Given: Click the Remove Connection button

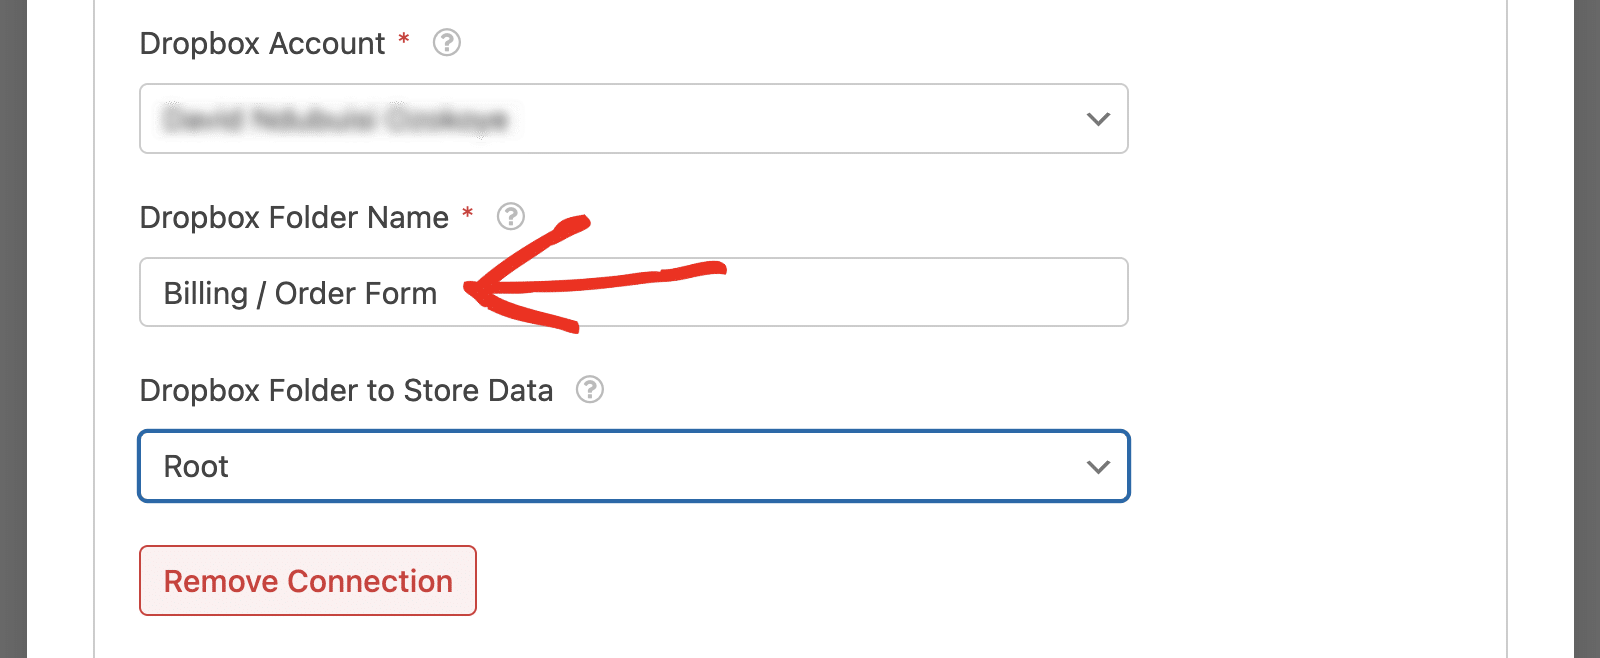Looking at the screenshot, I should [x=308, y=581].
